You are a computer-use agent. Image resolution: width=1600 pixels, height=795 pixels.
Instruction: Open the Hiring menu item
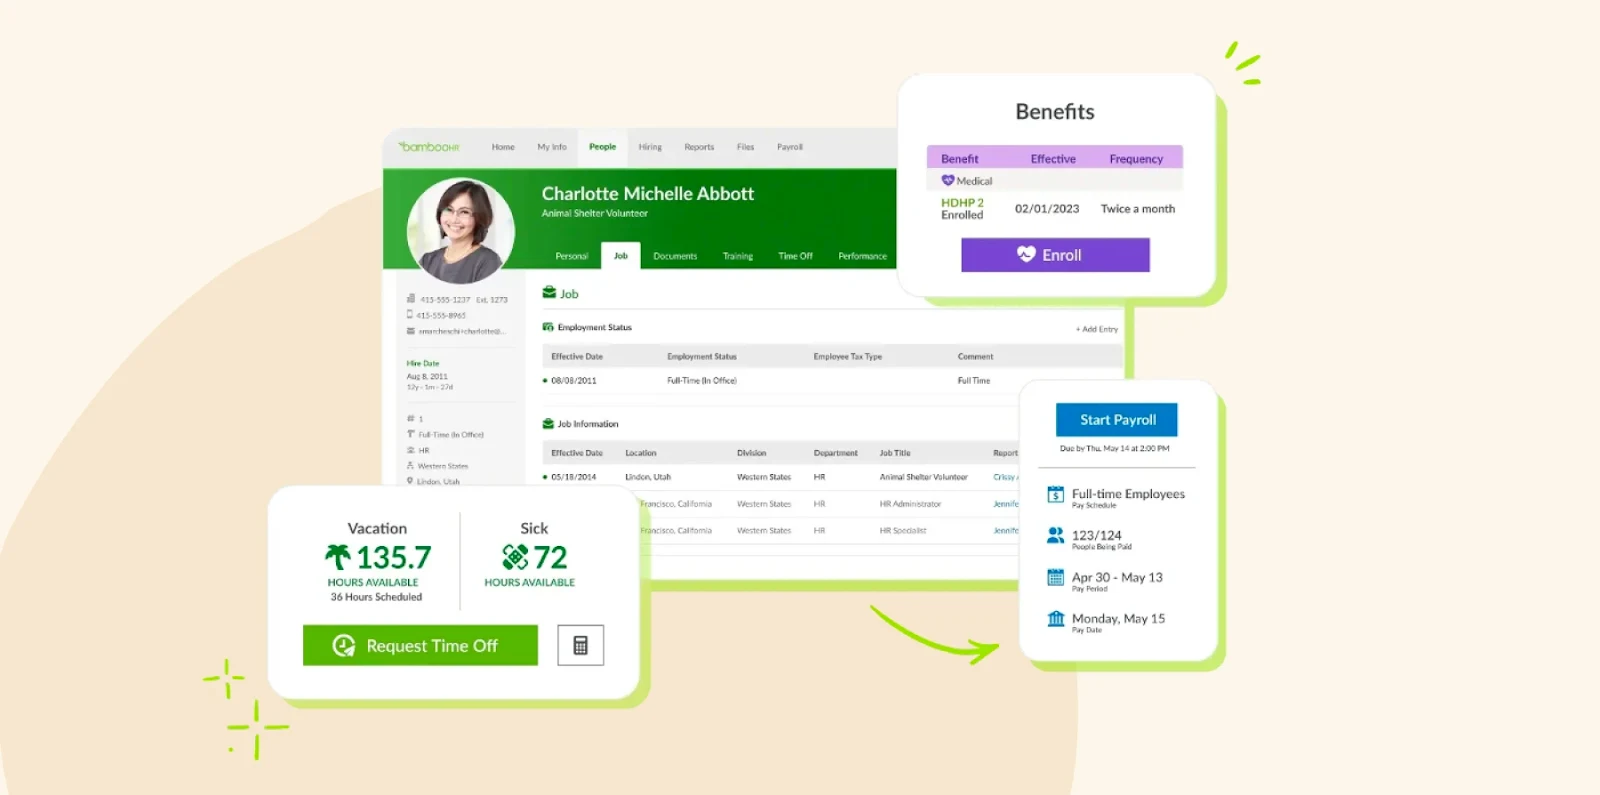650,147
